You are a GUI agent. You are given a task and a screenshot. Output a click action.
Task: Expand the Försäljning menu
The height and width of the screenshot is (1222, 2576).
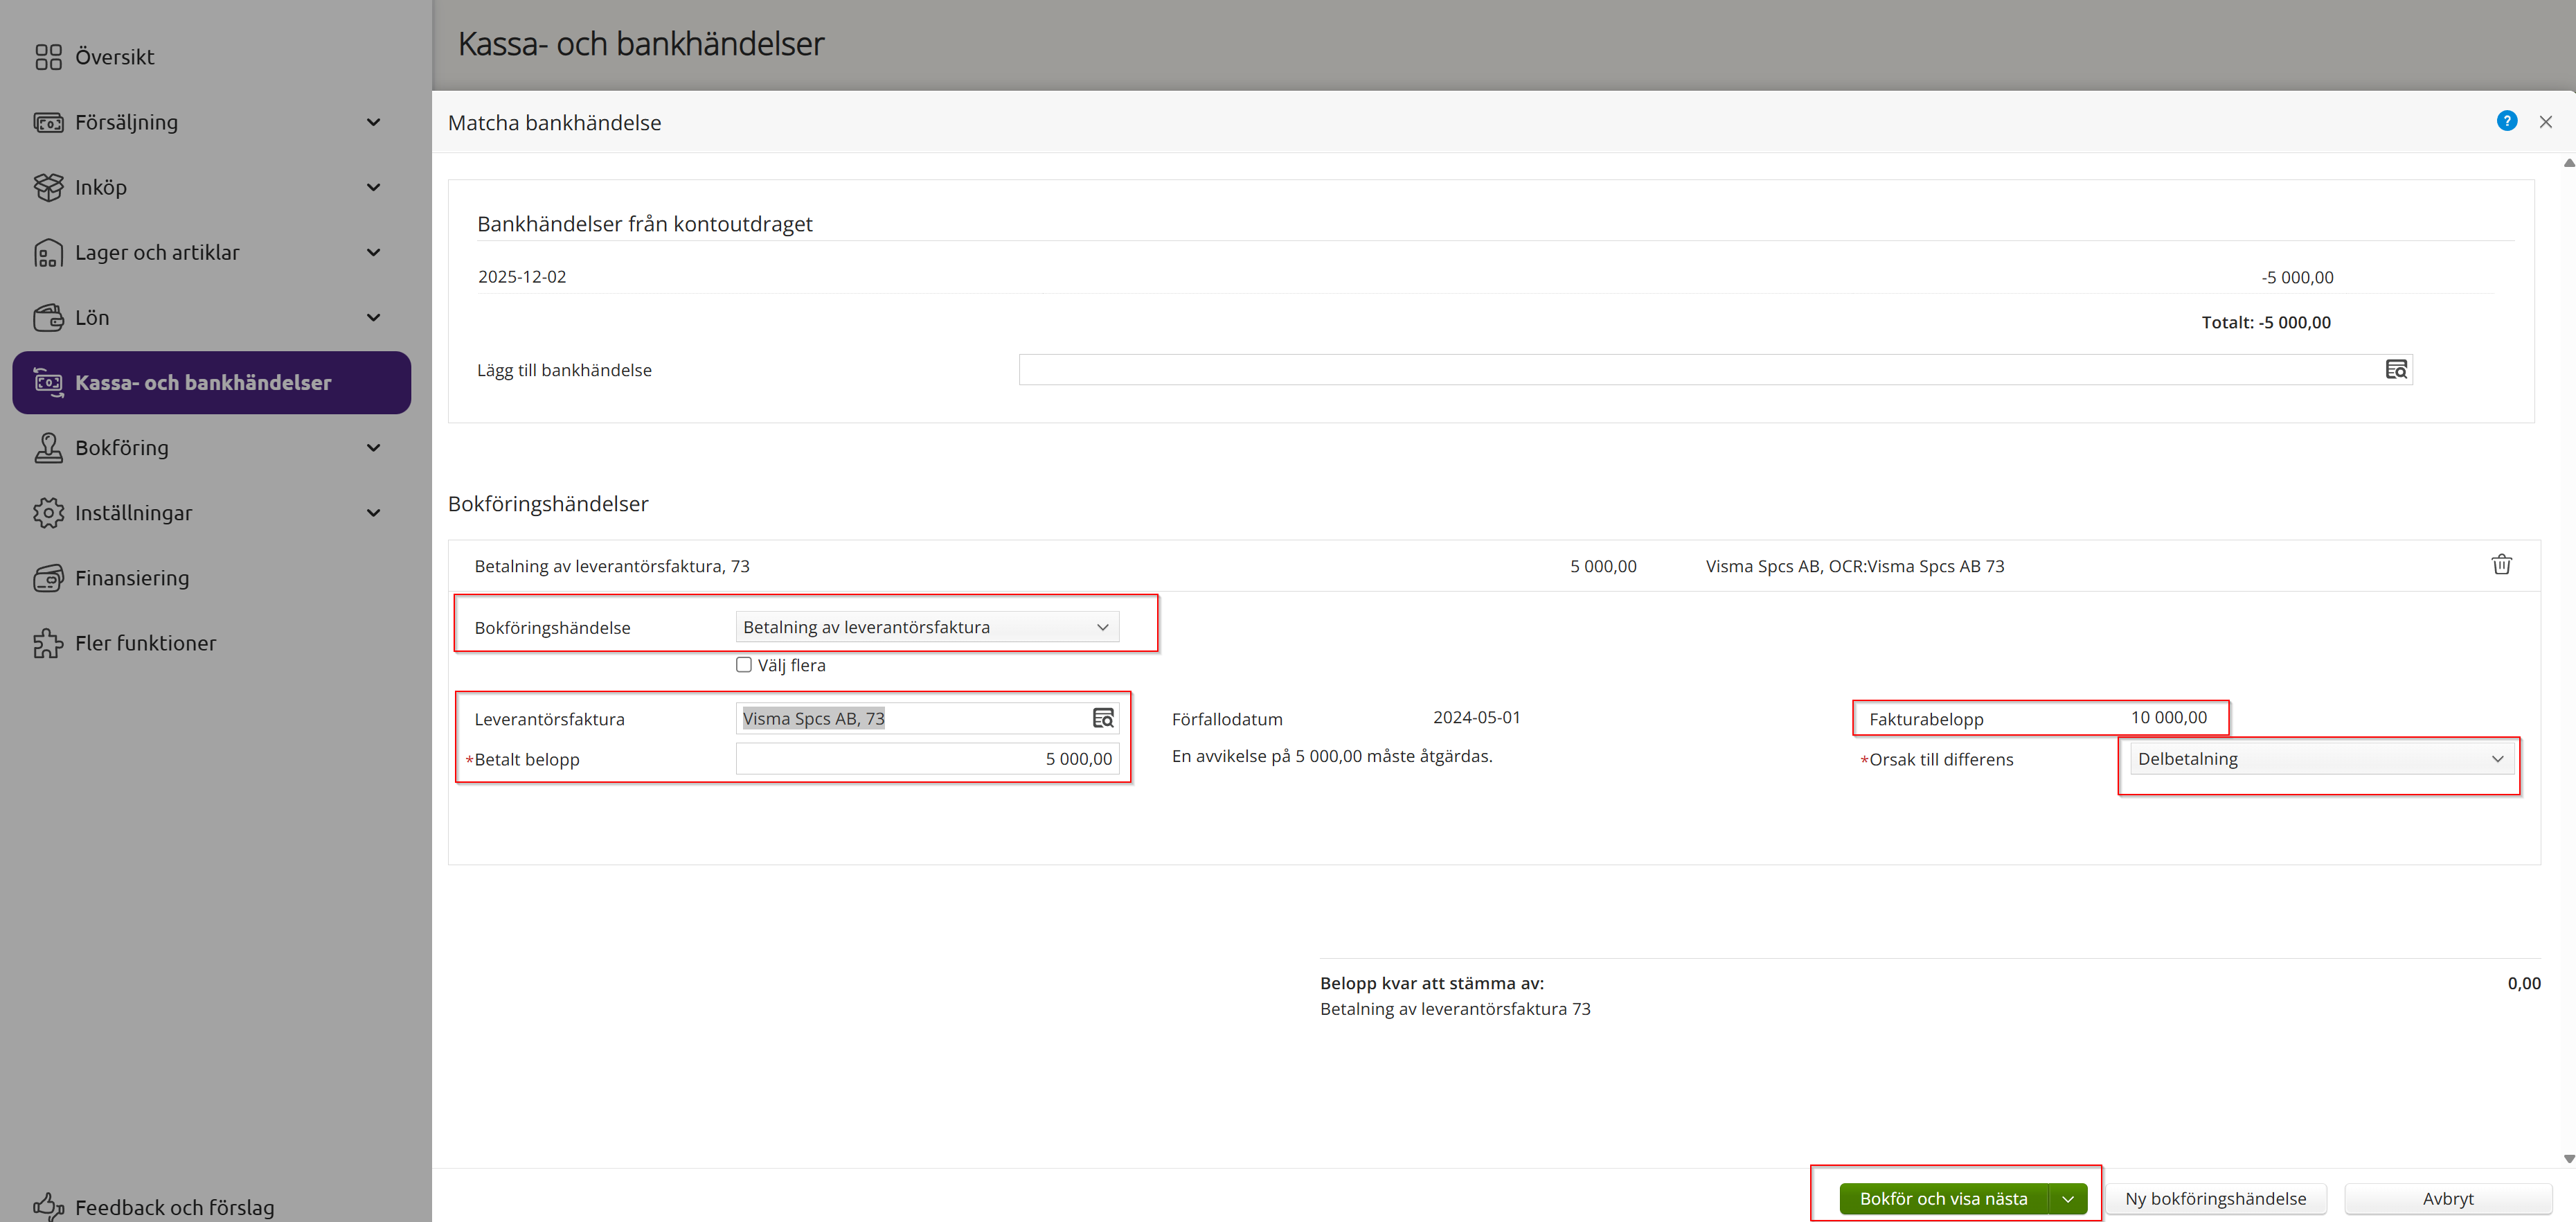point(373,122)
